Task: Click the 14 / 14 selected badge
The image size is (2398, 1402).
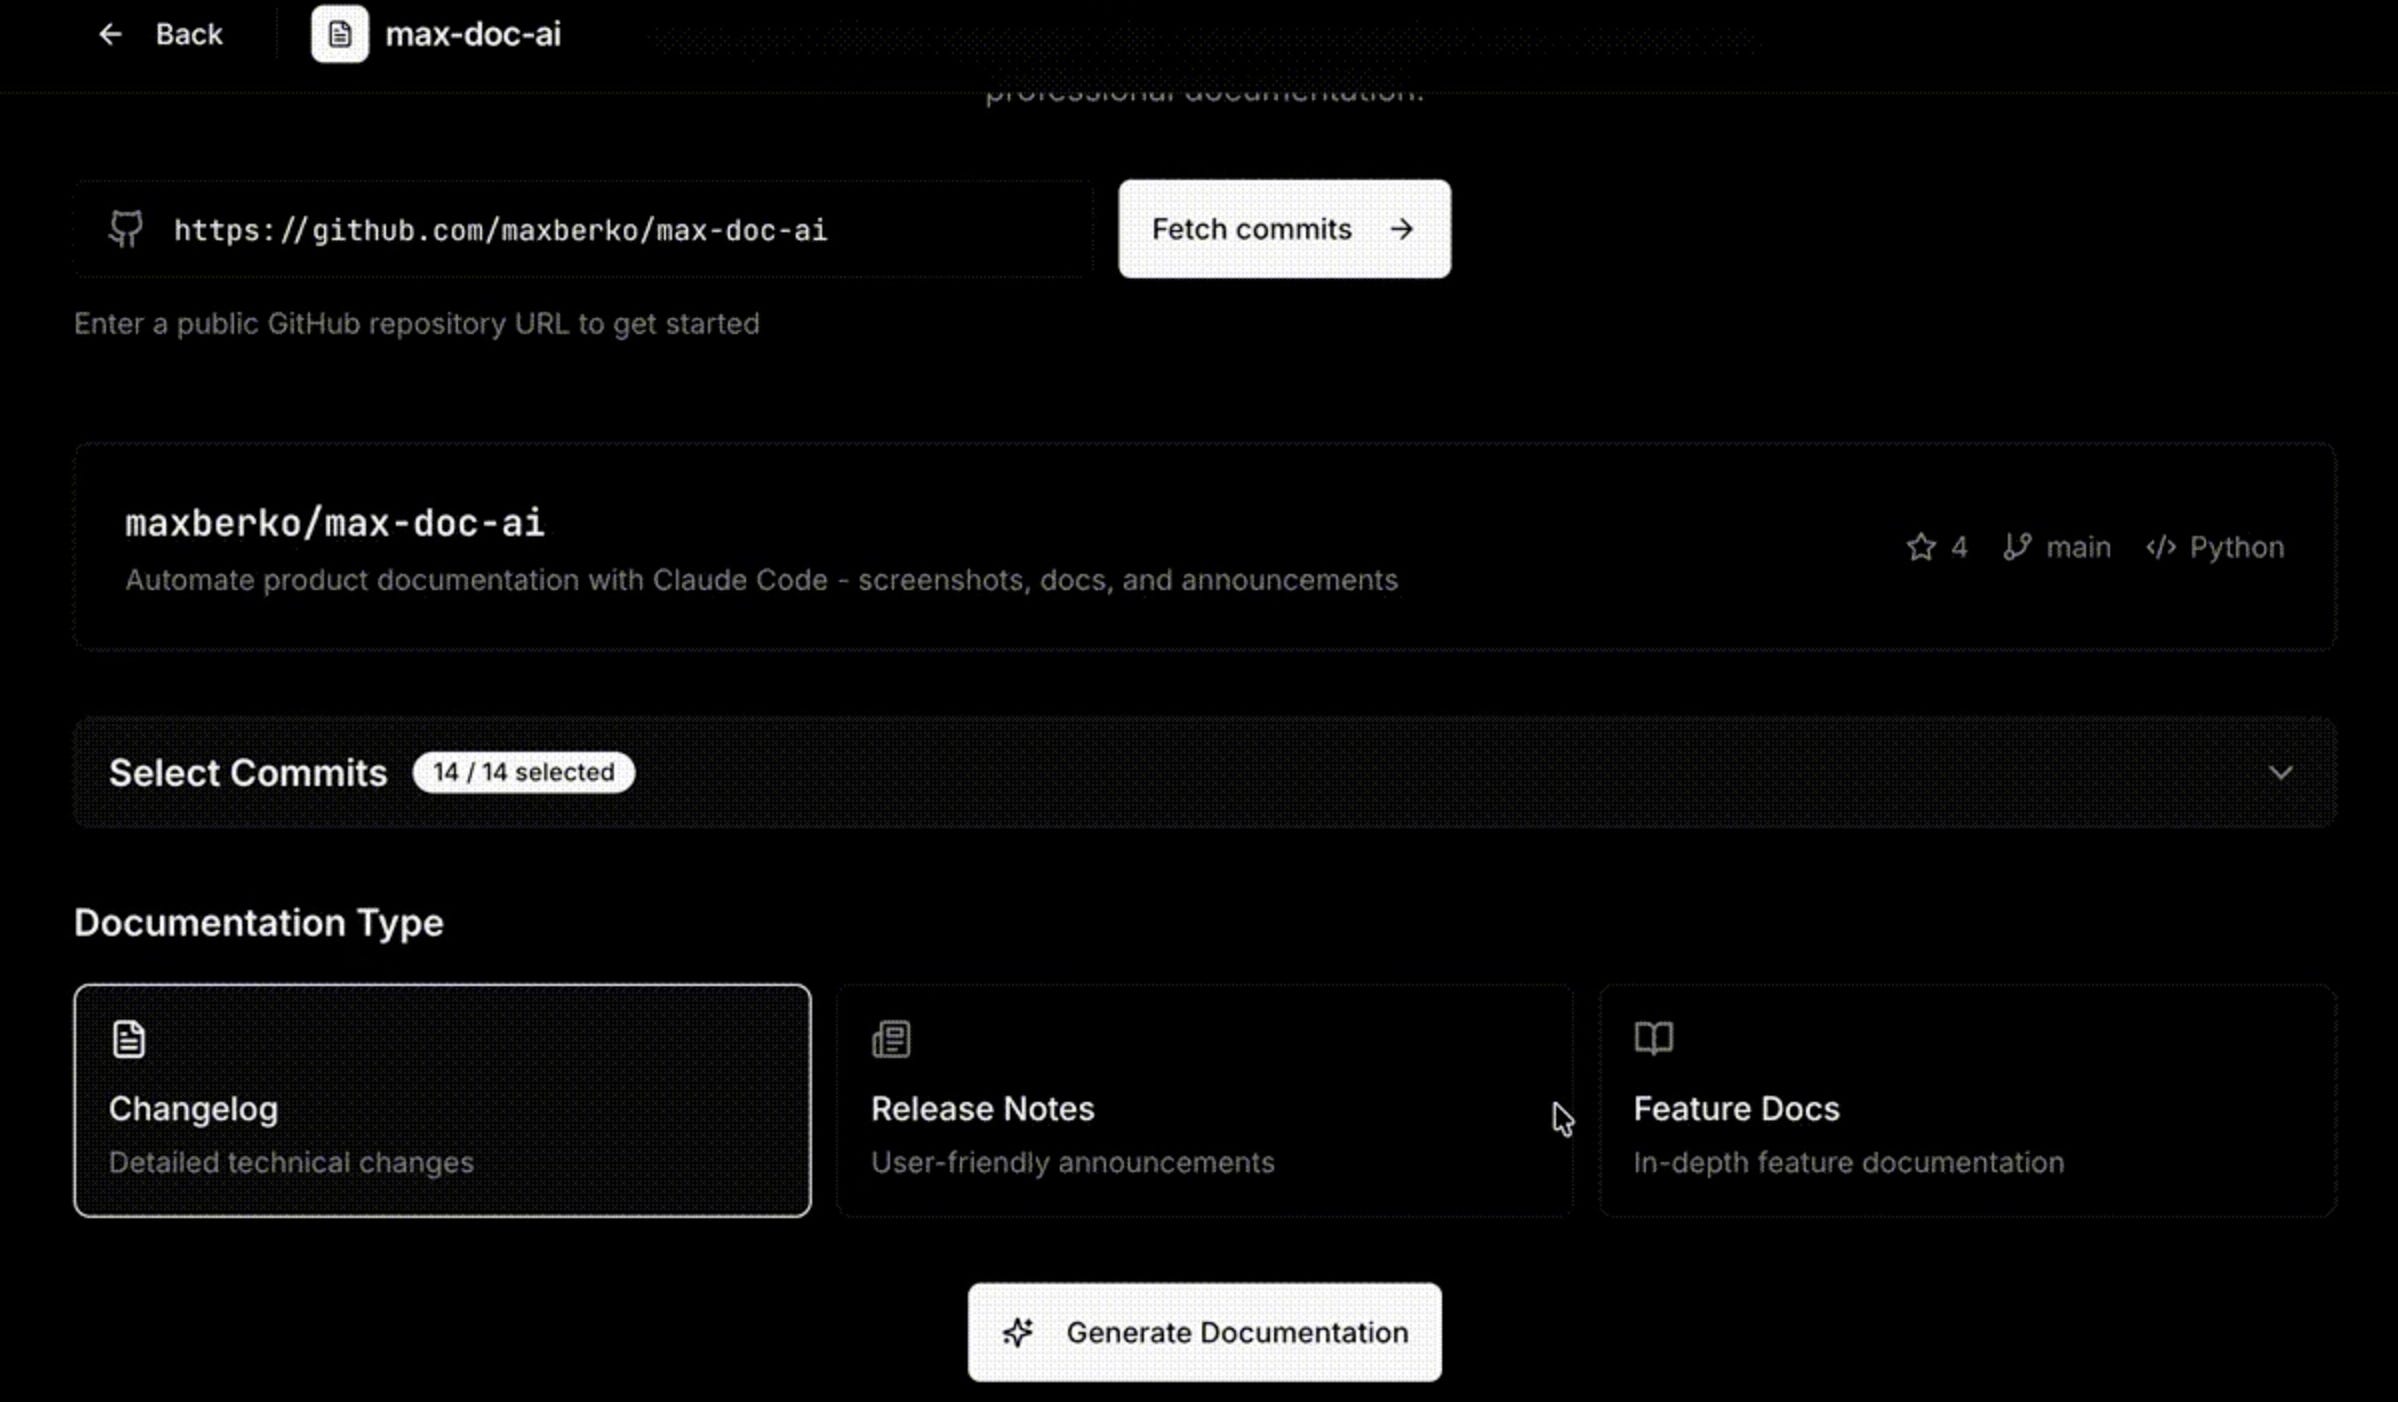Action: pyautogui.click(x=523, y=772)
